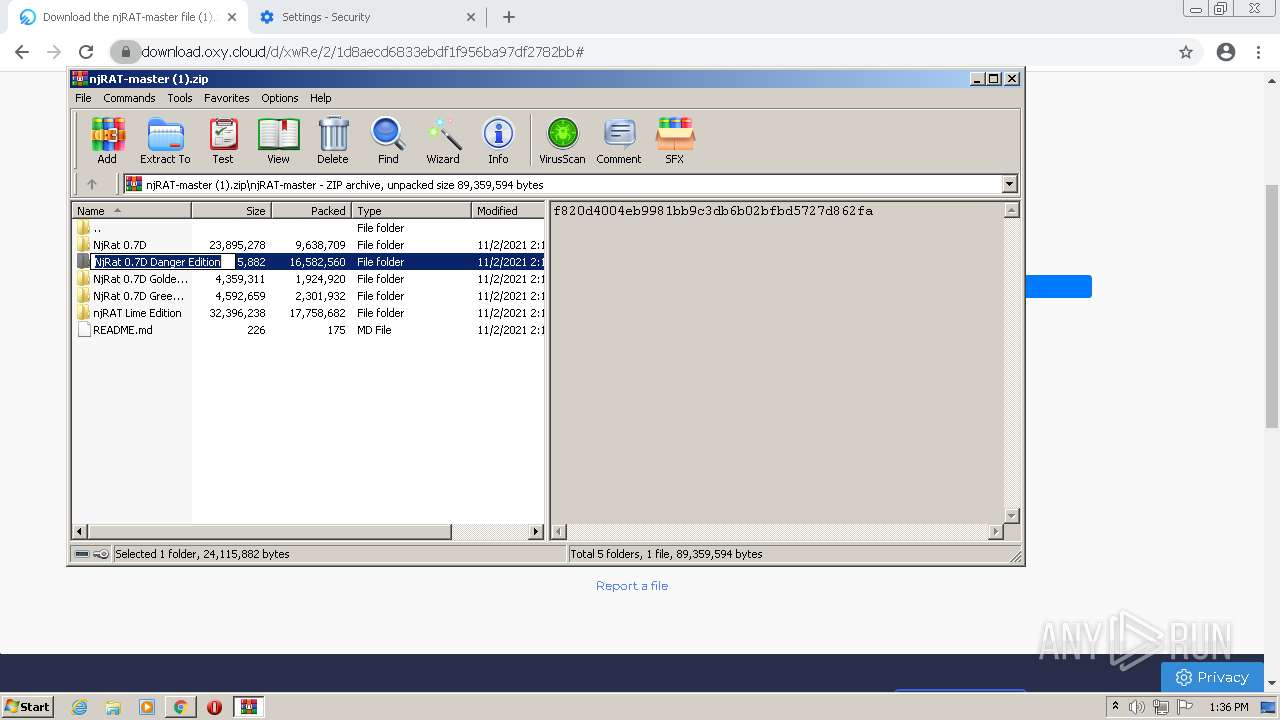Go back in the browser

(22, 52)
